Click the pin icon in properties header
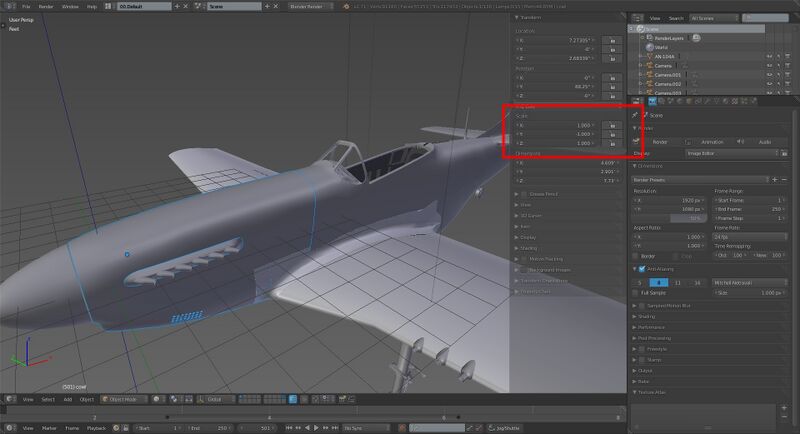800x434 pixels. 635,115
